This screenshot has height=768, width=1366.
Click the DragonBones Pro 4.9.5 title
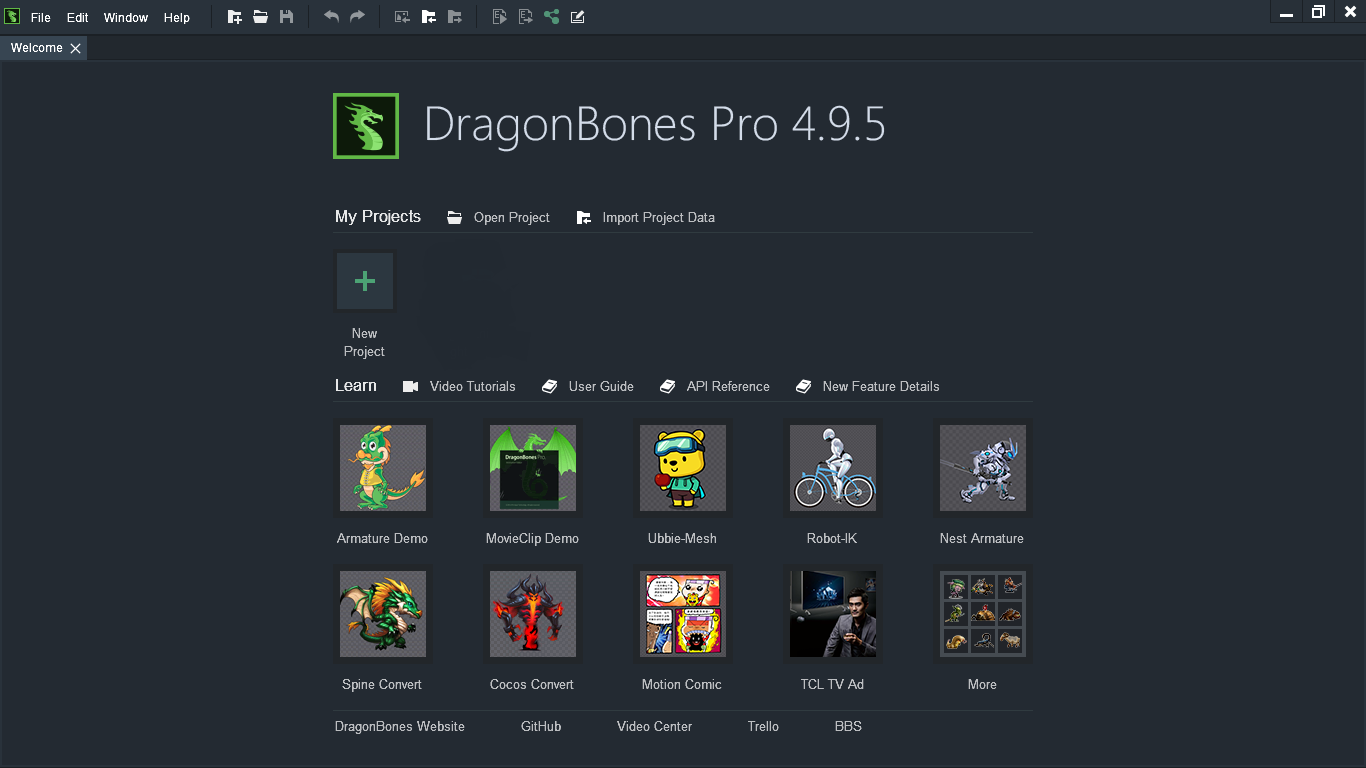[655, 124]
